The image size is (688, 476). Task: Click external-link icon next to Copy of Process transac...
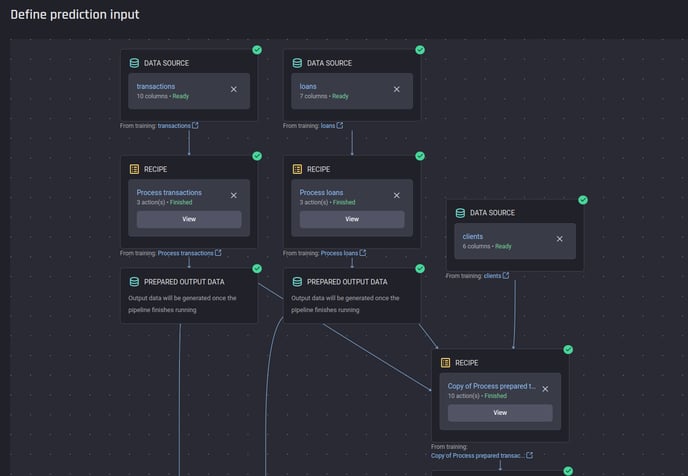[530, 455]
